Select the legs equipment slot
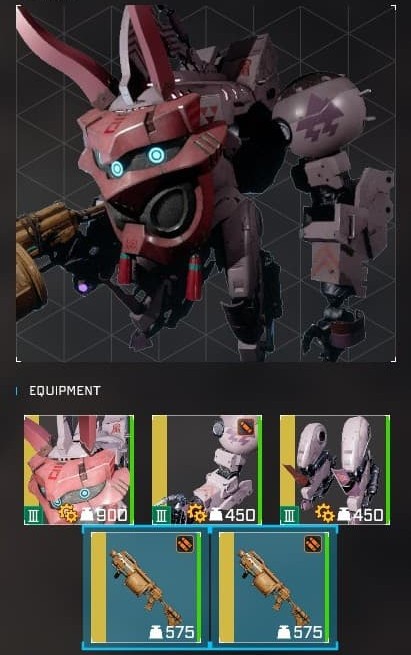 click(x=335, y=470)
